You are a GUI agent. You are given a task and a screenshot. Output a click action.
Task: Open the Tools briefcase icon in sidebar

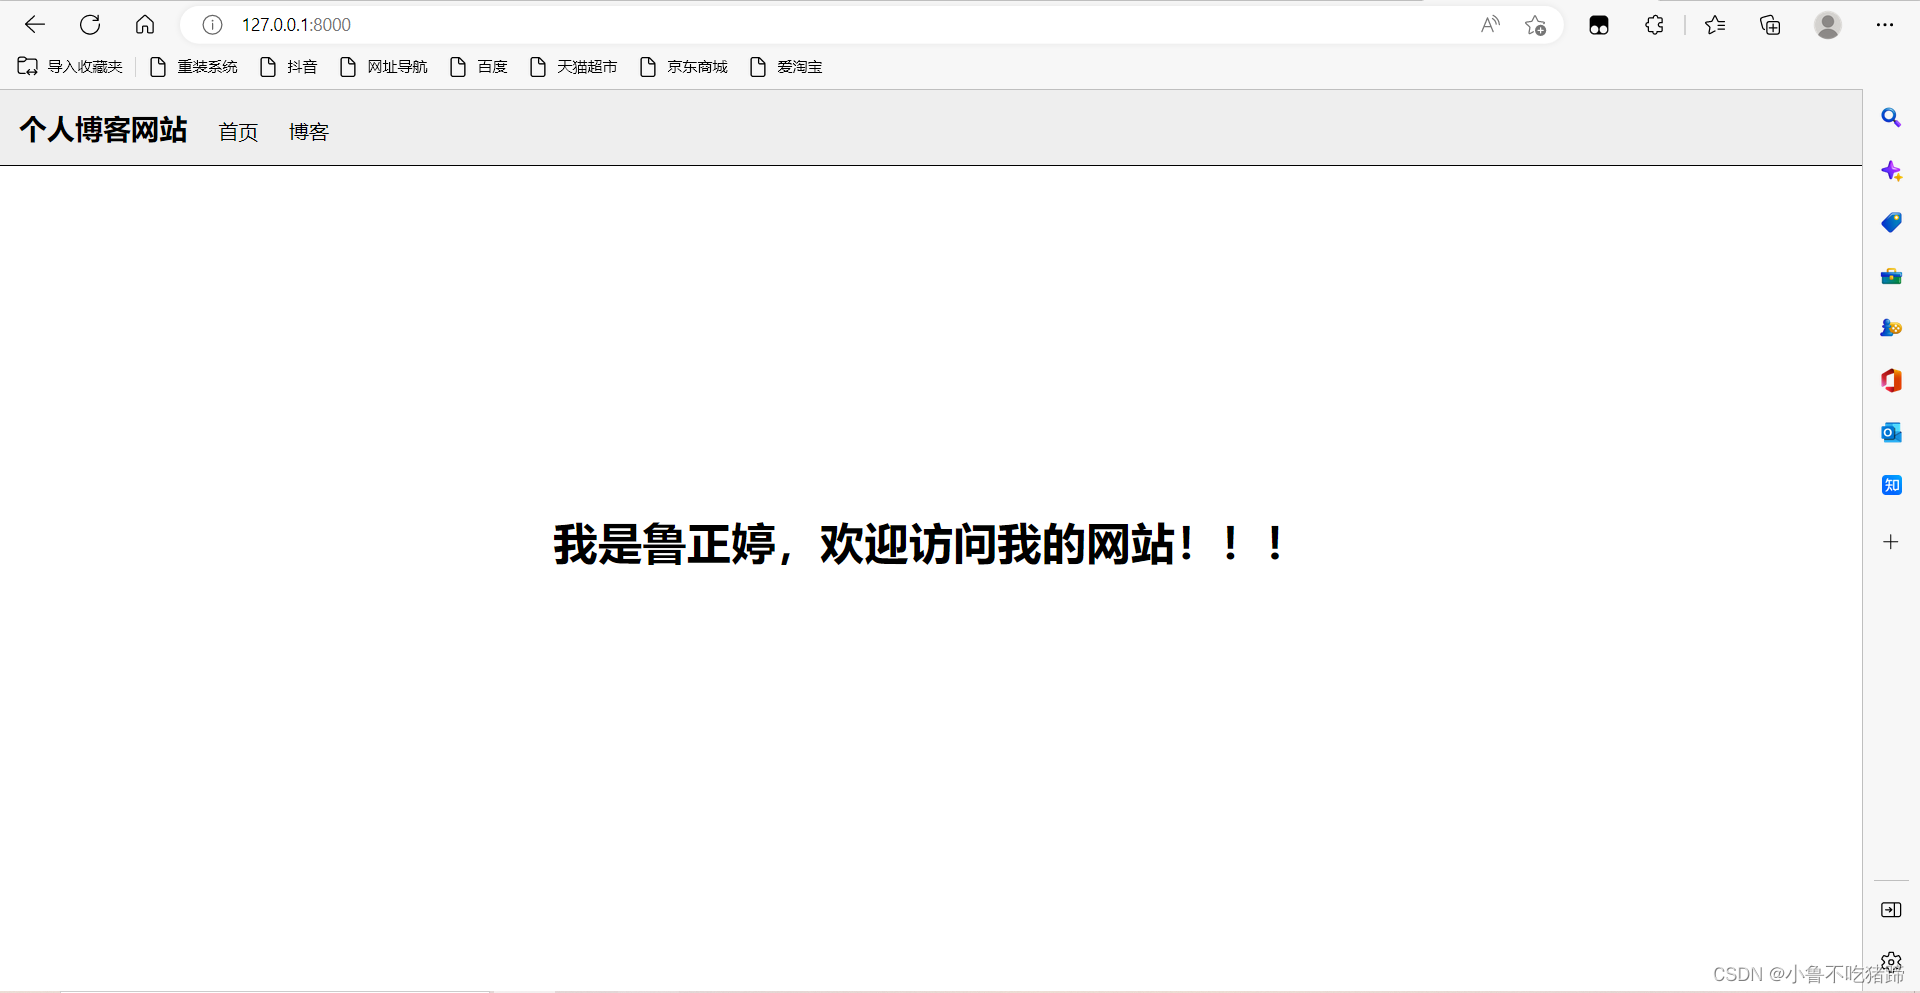coord(1891,276)
